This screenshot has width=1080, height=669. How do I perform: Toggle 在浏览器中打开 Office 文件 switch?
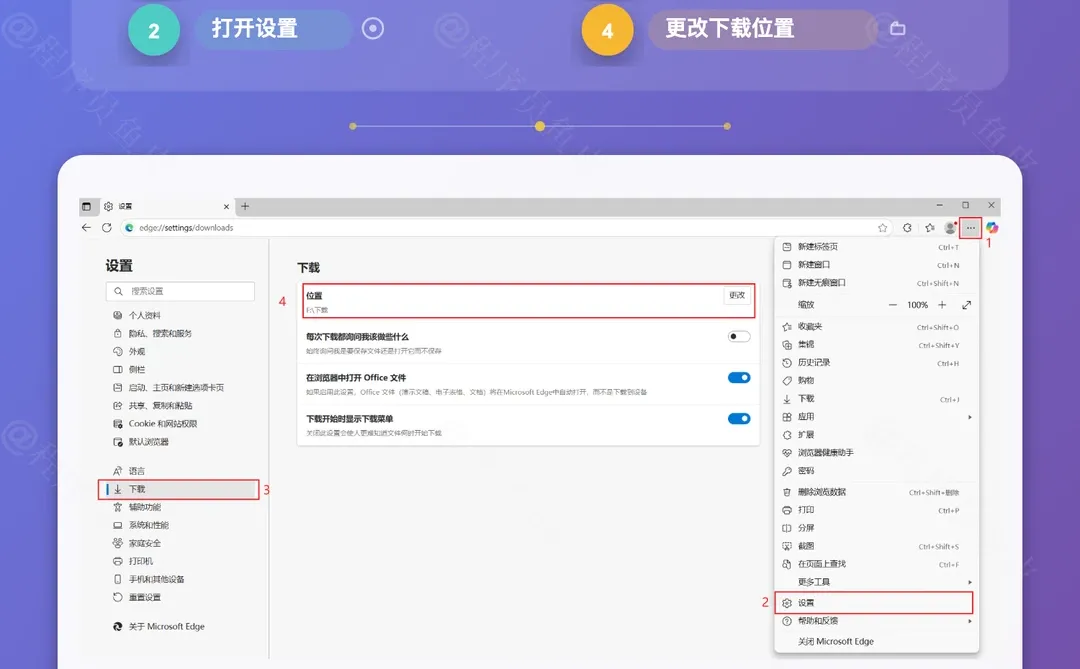pyautogui.click(x=739, y=378)
